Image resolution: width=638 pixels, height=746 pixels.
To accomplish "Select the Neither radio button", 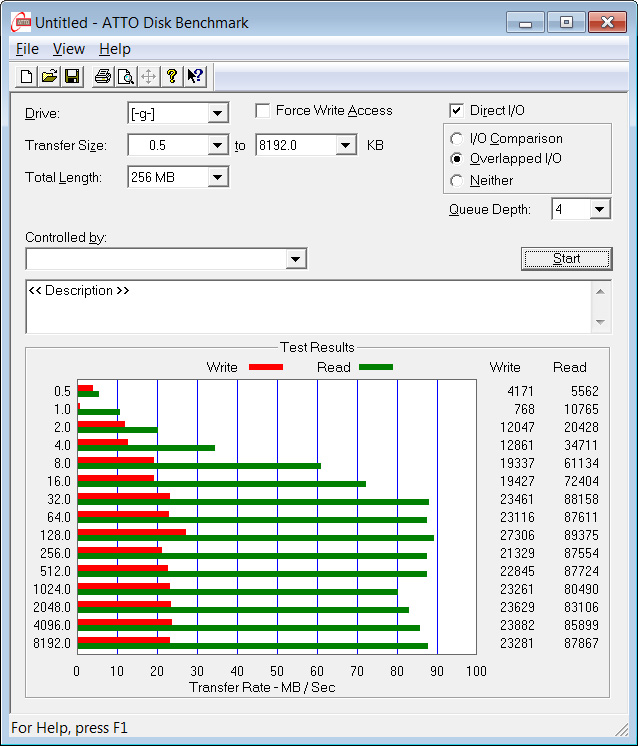I will (456, 180).
